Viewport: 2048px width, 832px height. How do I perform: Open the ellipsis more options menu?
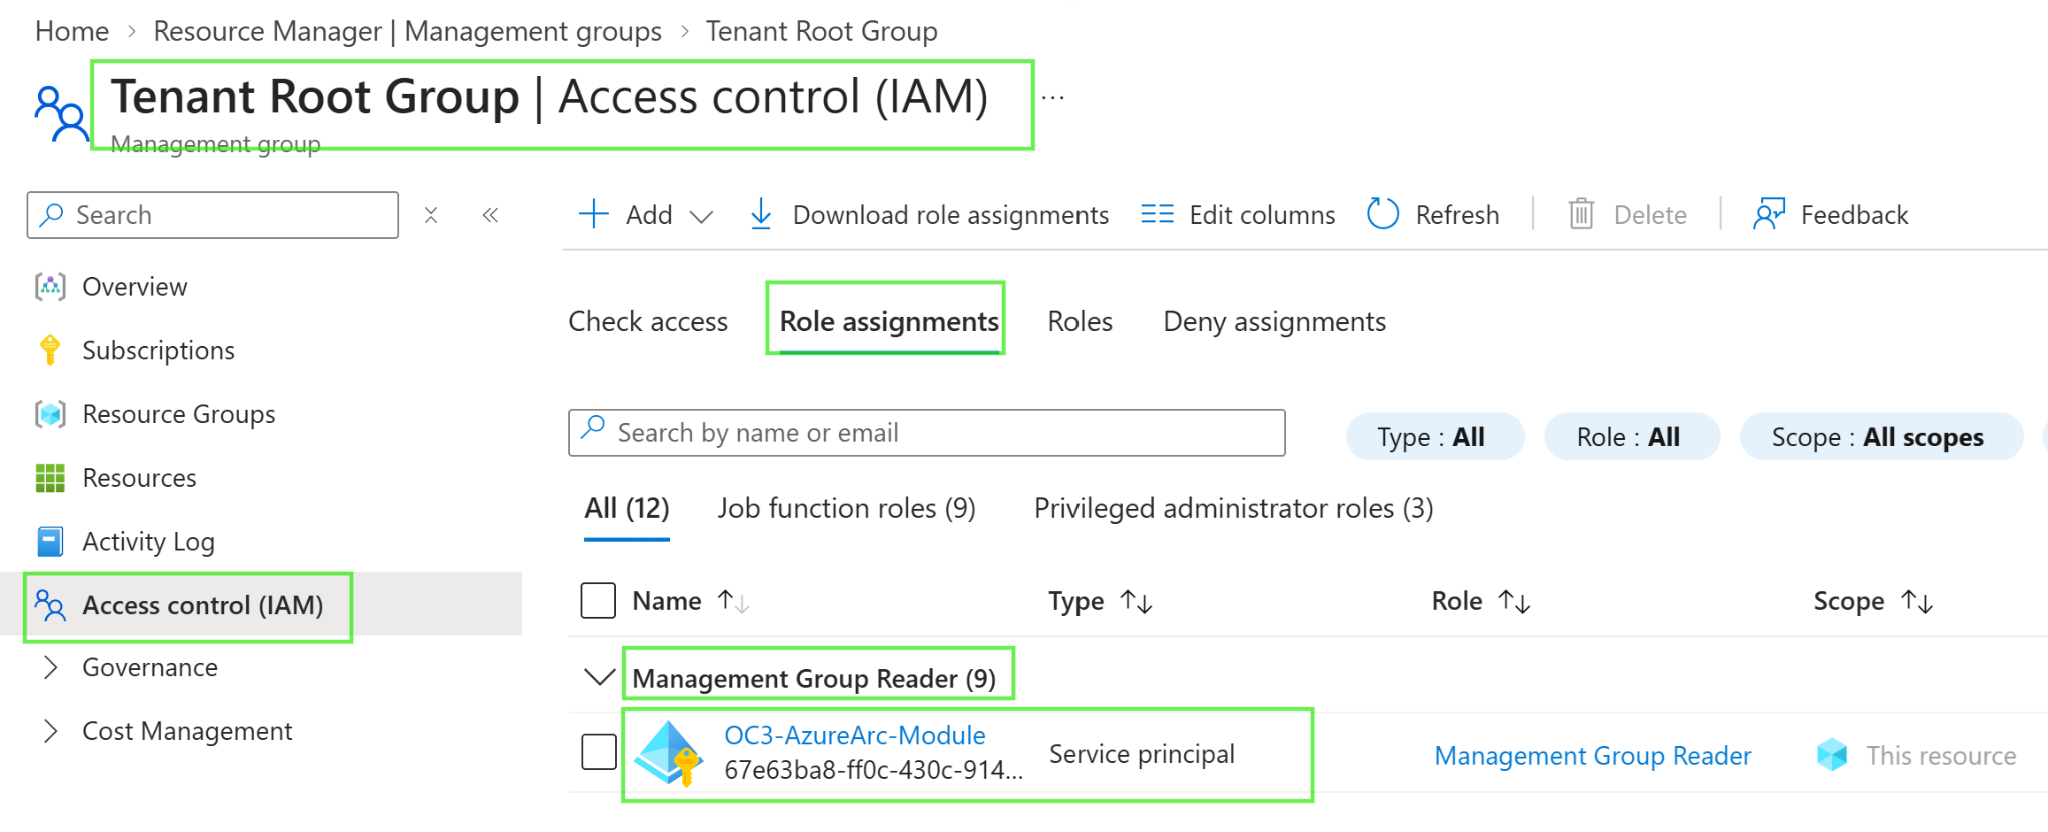click(x=1053, y=98)
